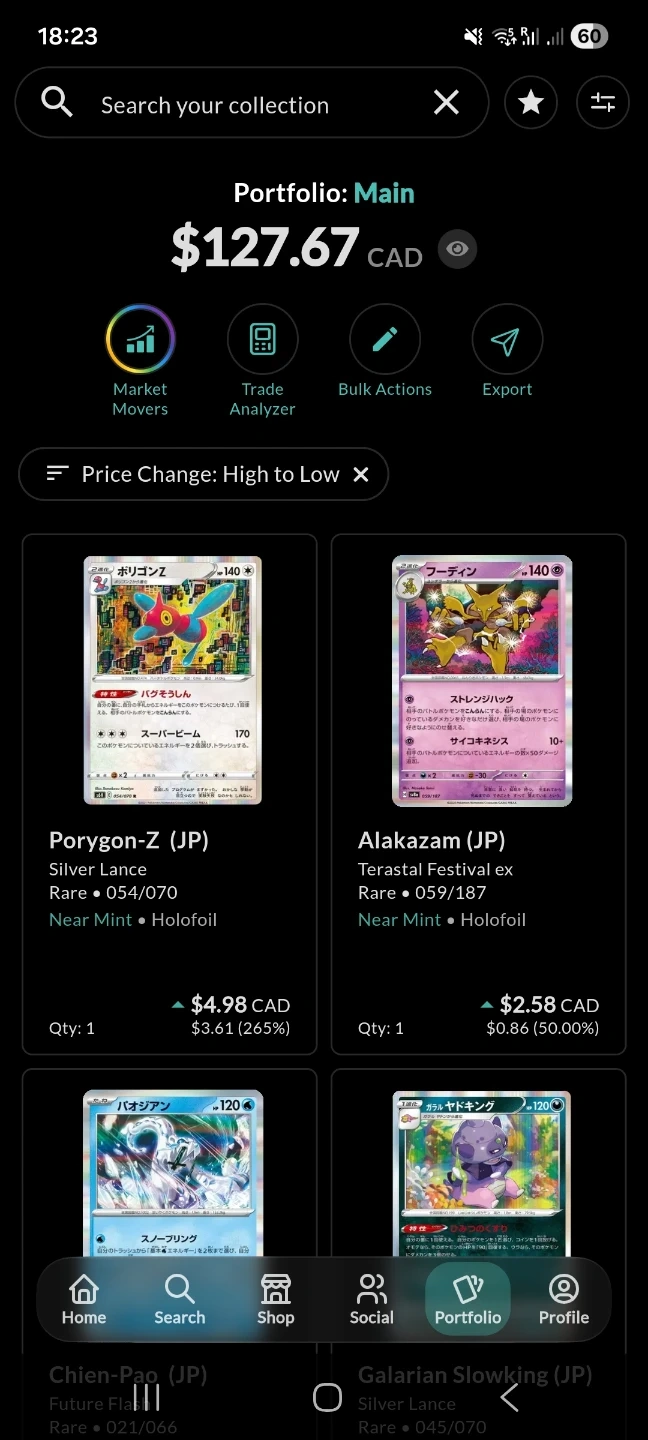
Task: Open the Trade Analyzer calculator icon
Action: click(263, 340)
